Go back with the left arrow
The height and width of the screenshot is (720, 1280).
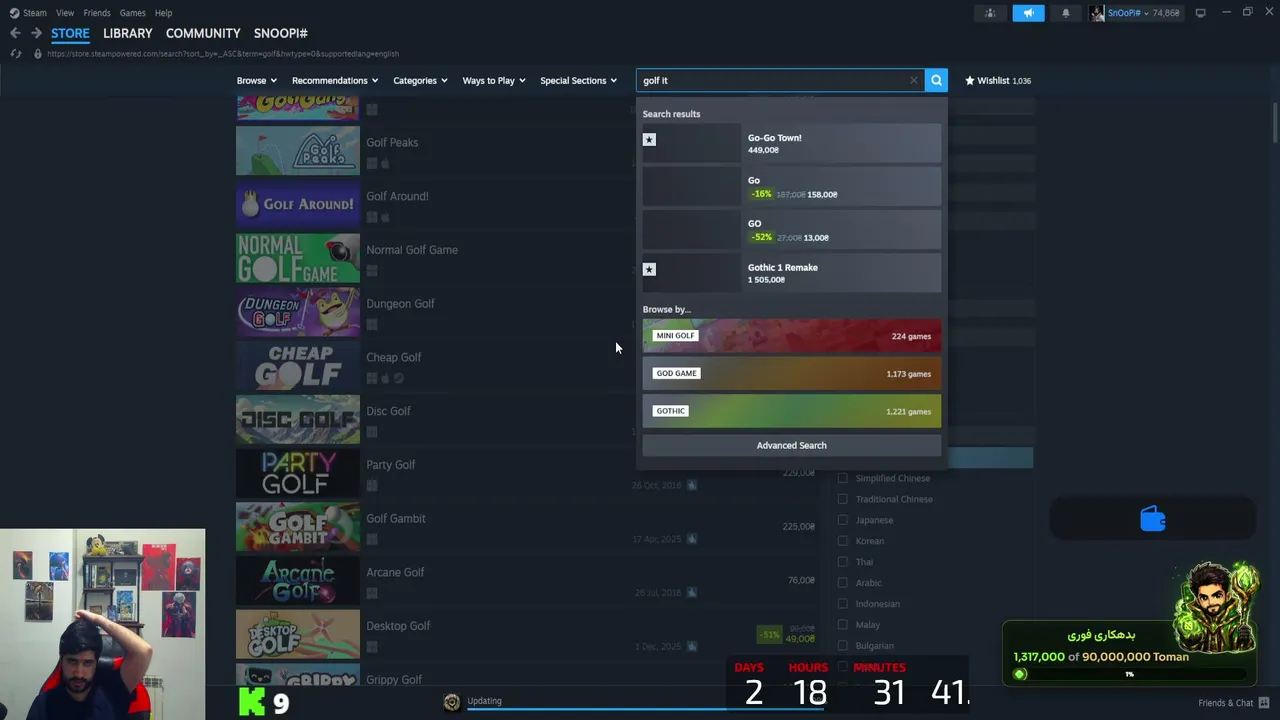point(15,33)
